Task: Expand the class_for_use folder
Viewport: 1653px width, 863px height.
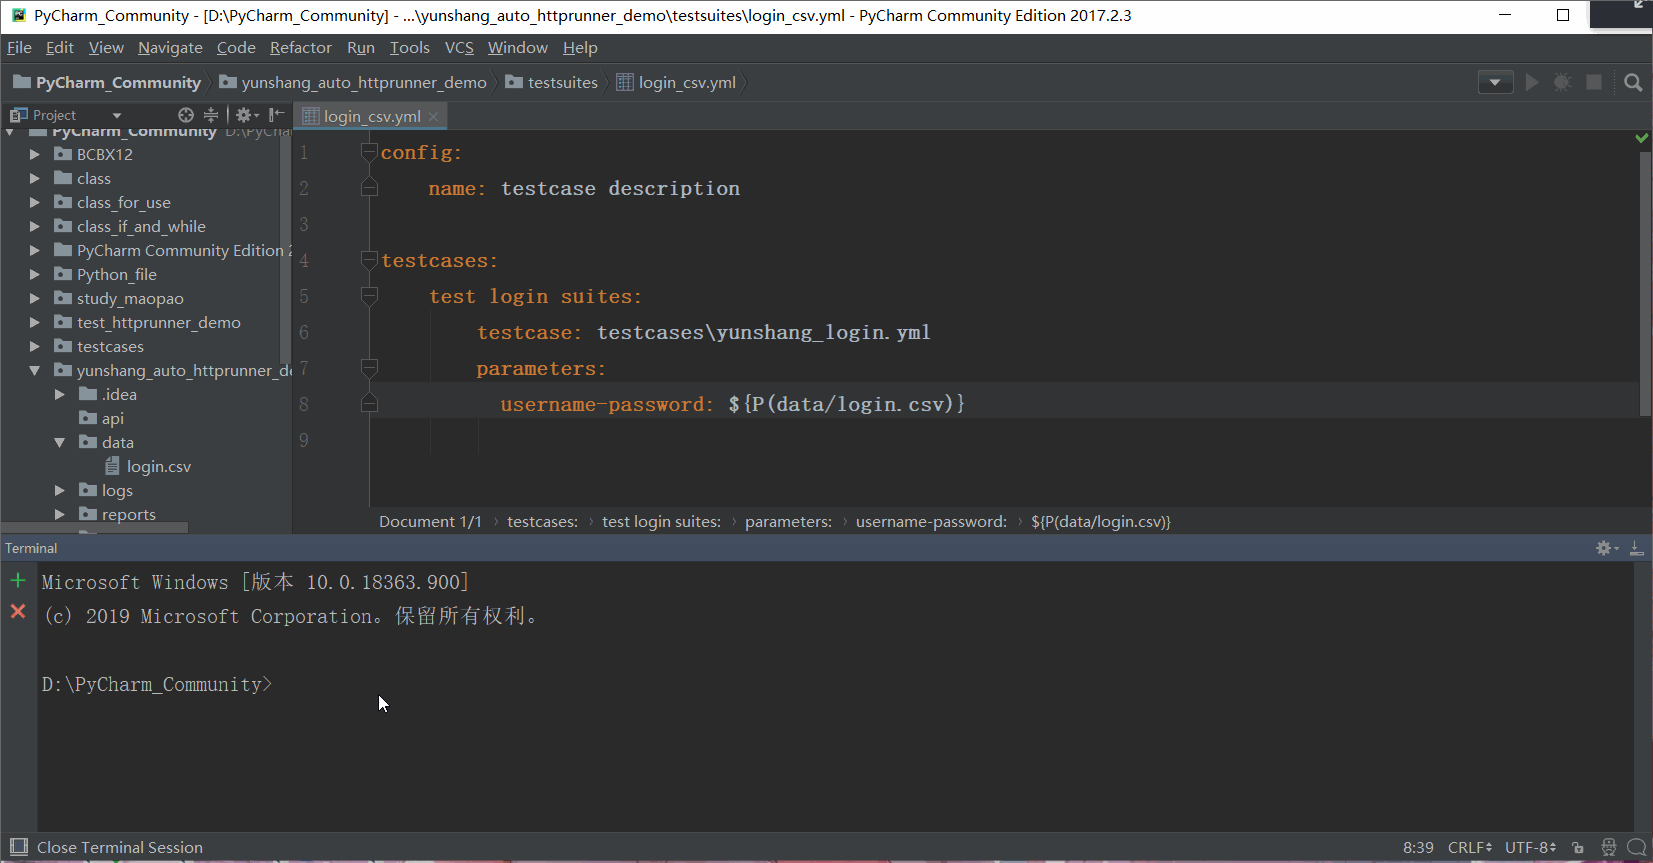Action: click(35, 202)
